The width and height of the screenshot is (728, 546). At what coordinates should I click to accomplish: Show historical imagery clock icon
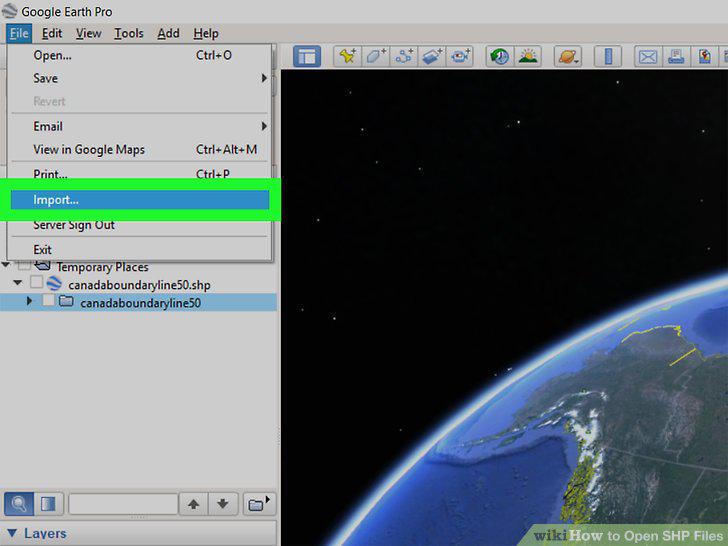[500, 57]
